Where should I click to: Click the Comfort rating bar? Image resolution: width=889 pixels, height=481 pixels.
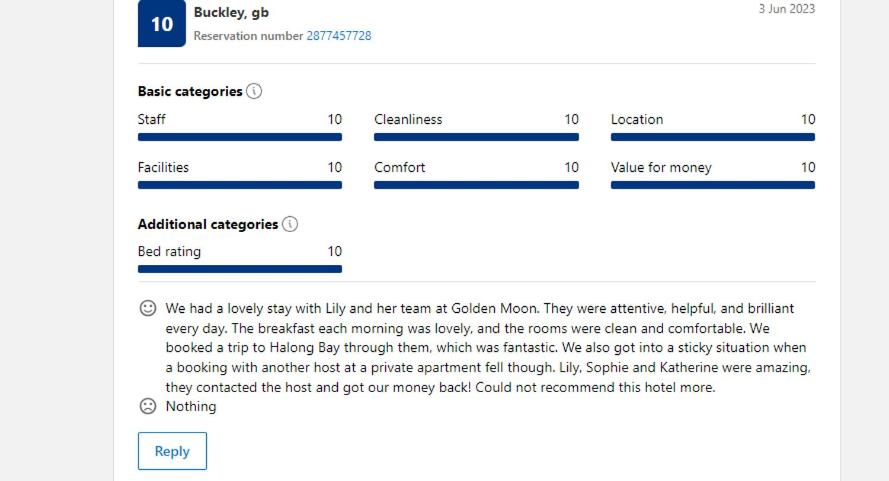pos(476,185)
